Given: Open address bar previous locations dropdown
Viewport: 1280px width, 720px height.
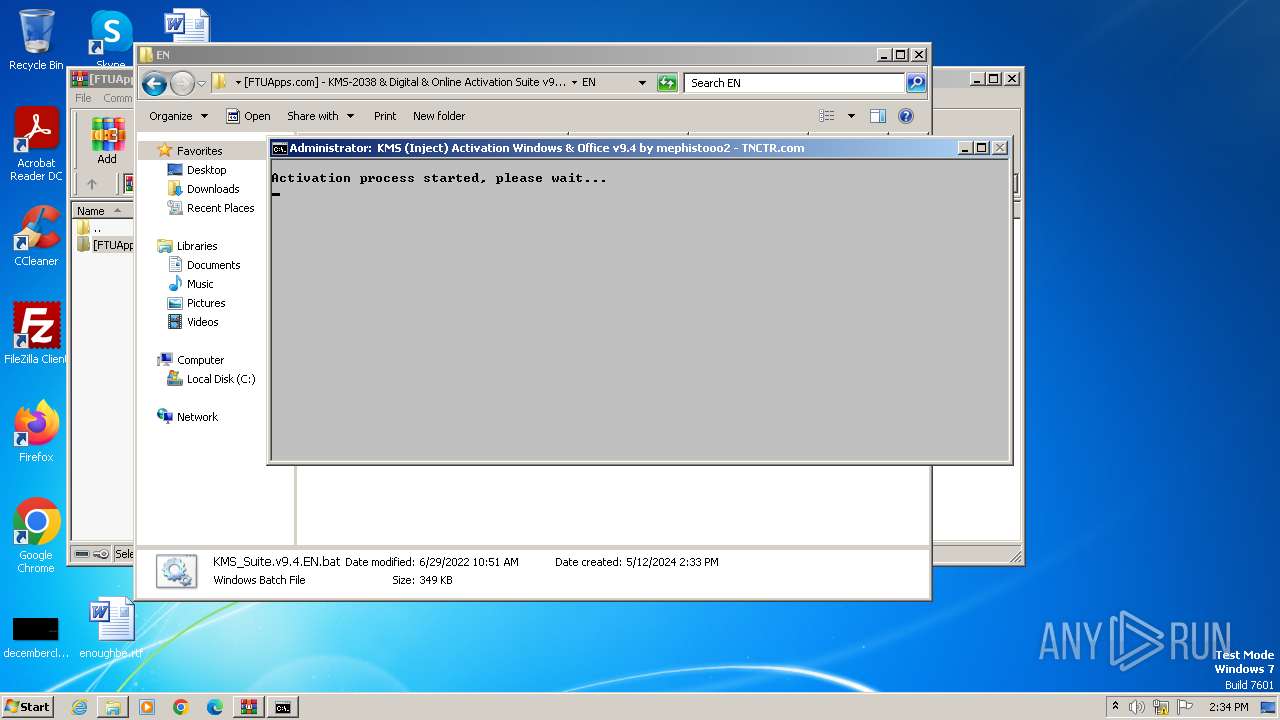Looking at the screenshot, I should click(642, 83).
